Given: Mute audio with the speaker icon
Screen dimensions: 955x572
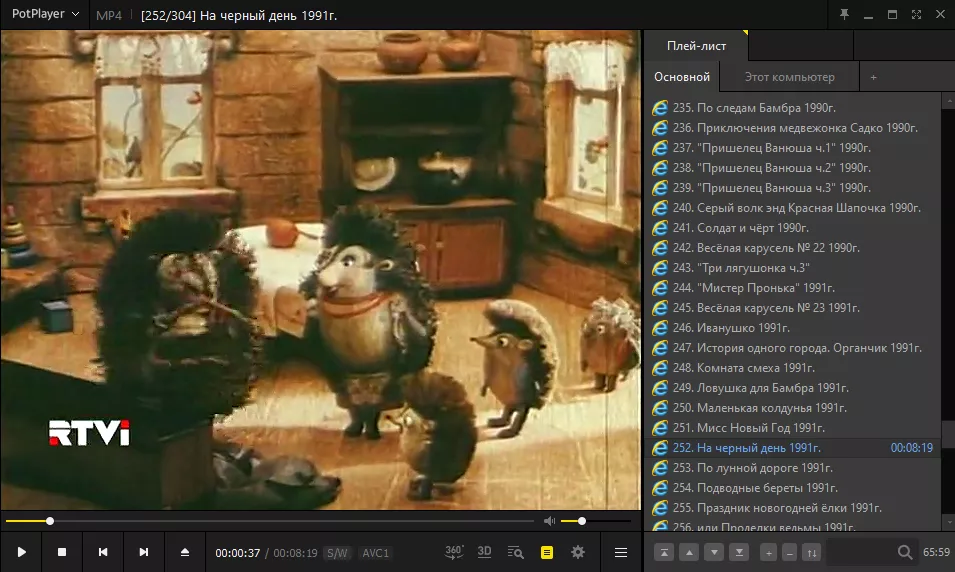Looking at the screenshot, I should click(549, 521).
